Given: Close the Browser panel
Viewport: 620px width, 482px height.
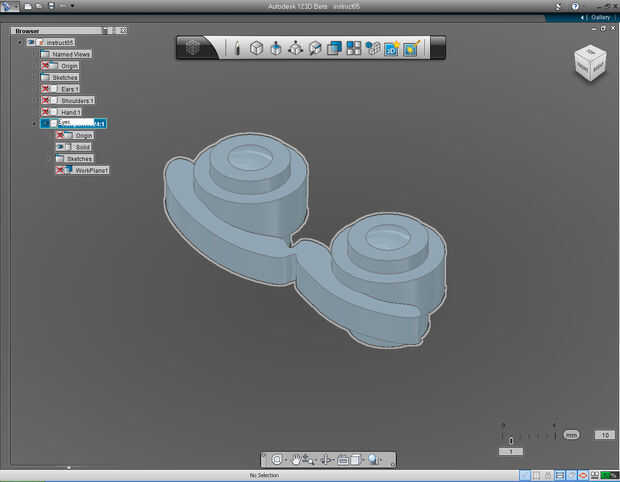Looking at the screenshot, I should 123,30.
